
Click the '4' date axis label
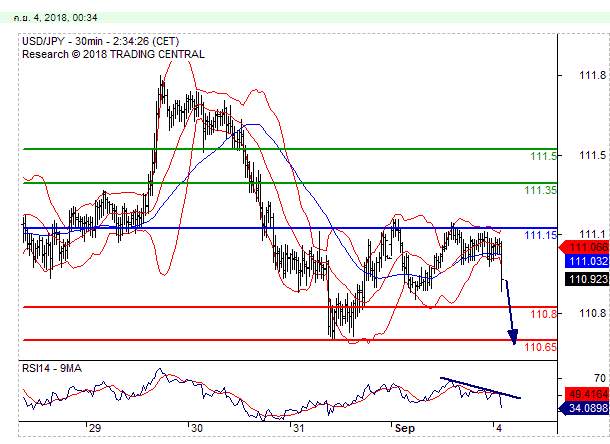click(x=499, y=428)
